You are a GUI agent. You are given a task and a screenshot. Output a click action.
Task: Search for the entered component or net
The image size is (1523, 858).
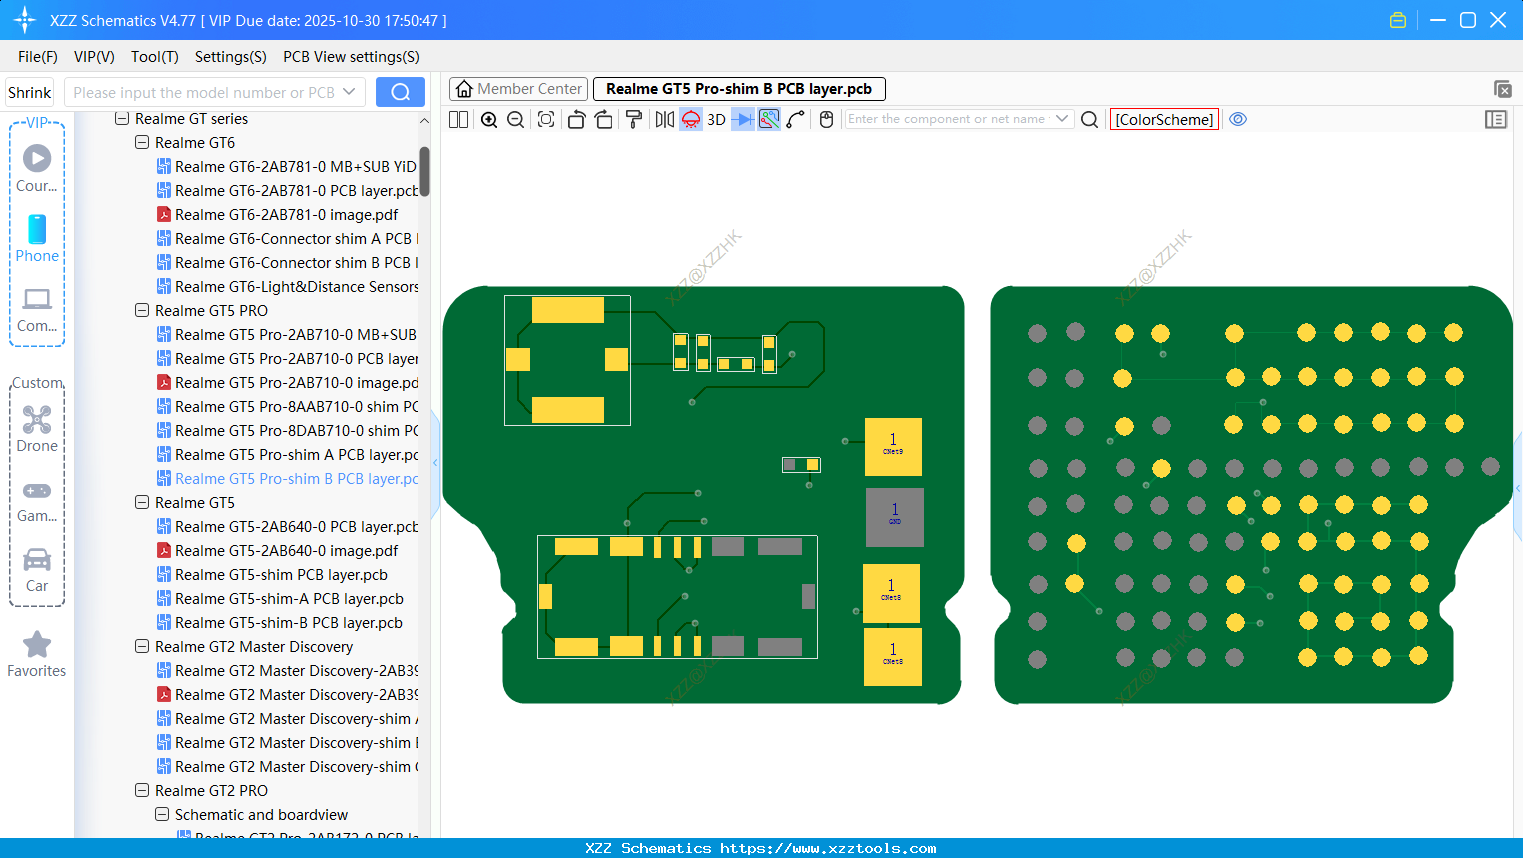(1090, 119)
